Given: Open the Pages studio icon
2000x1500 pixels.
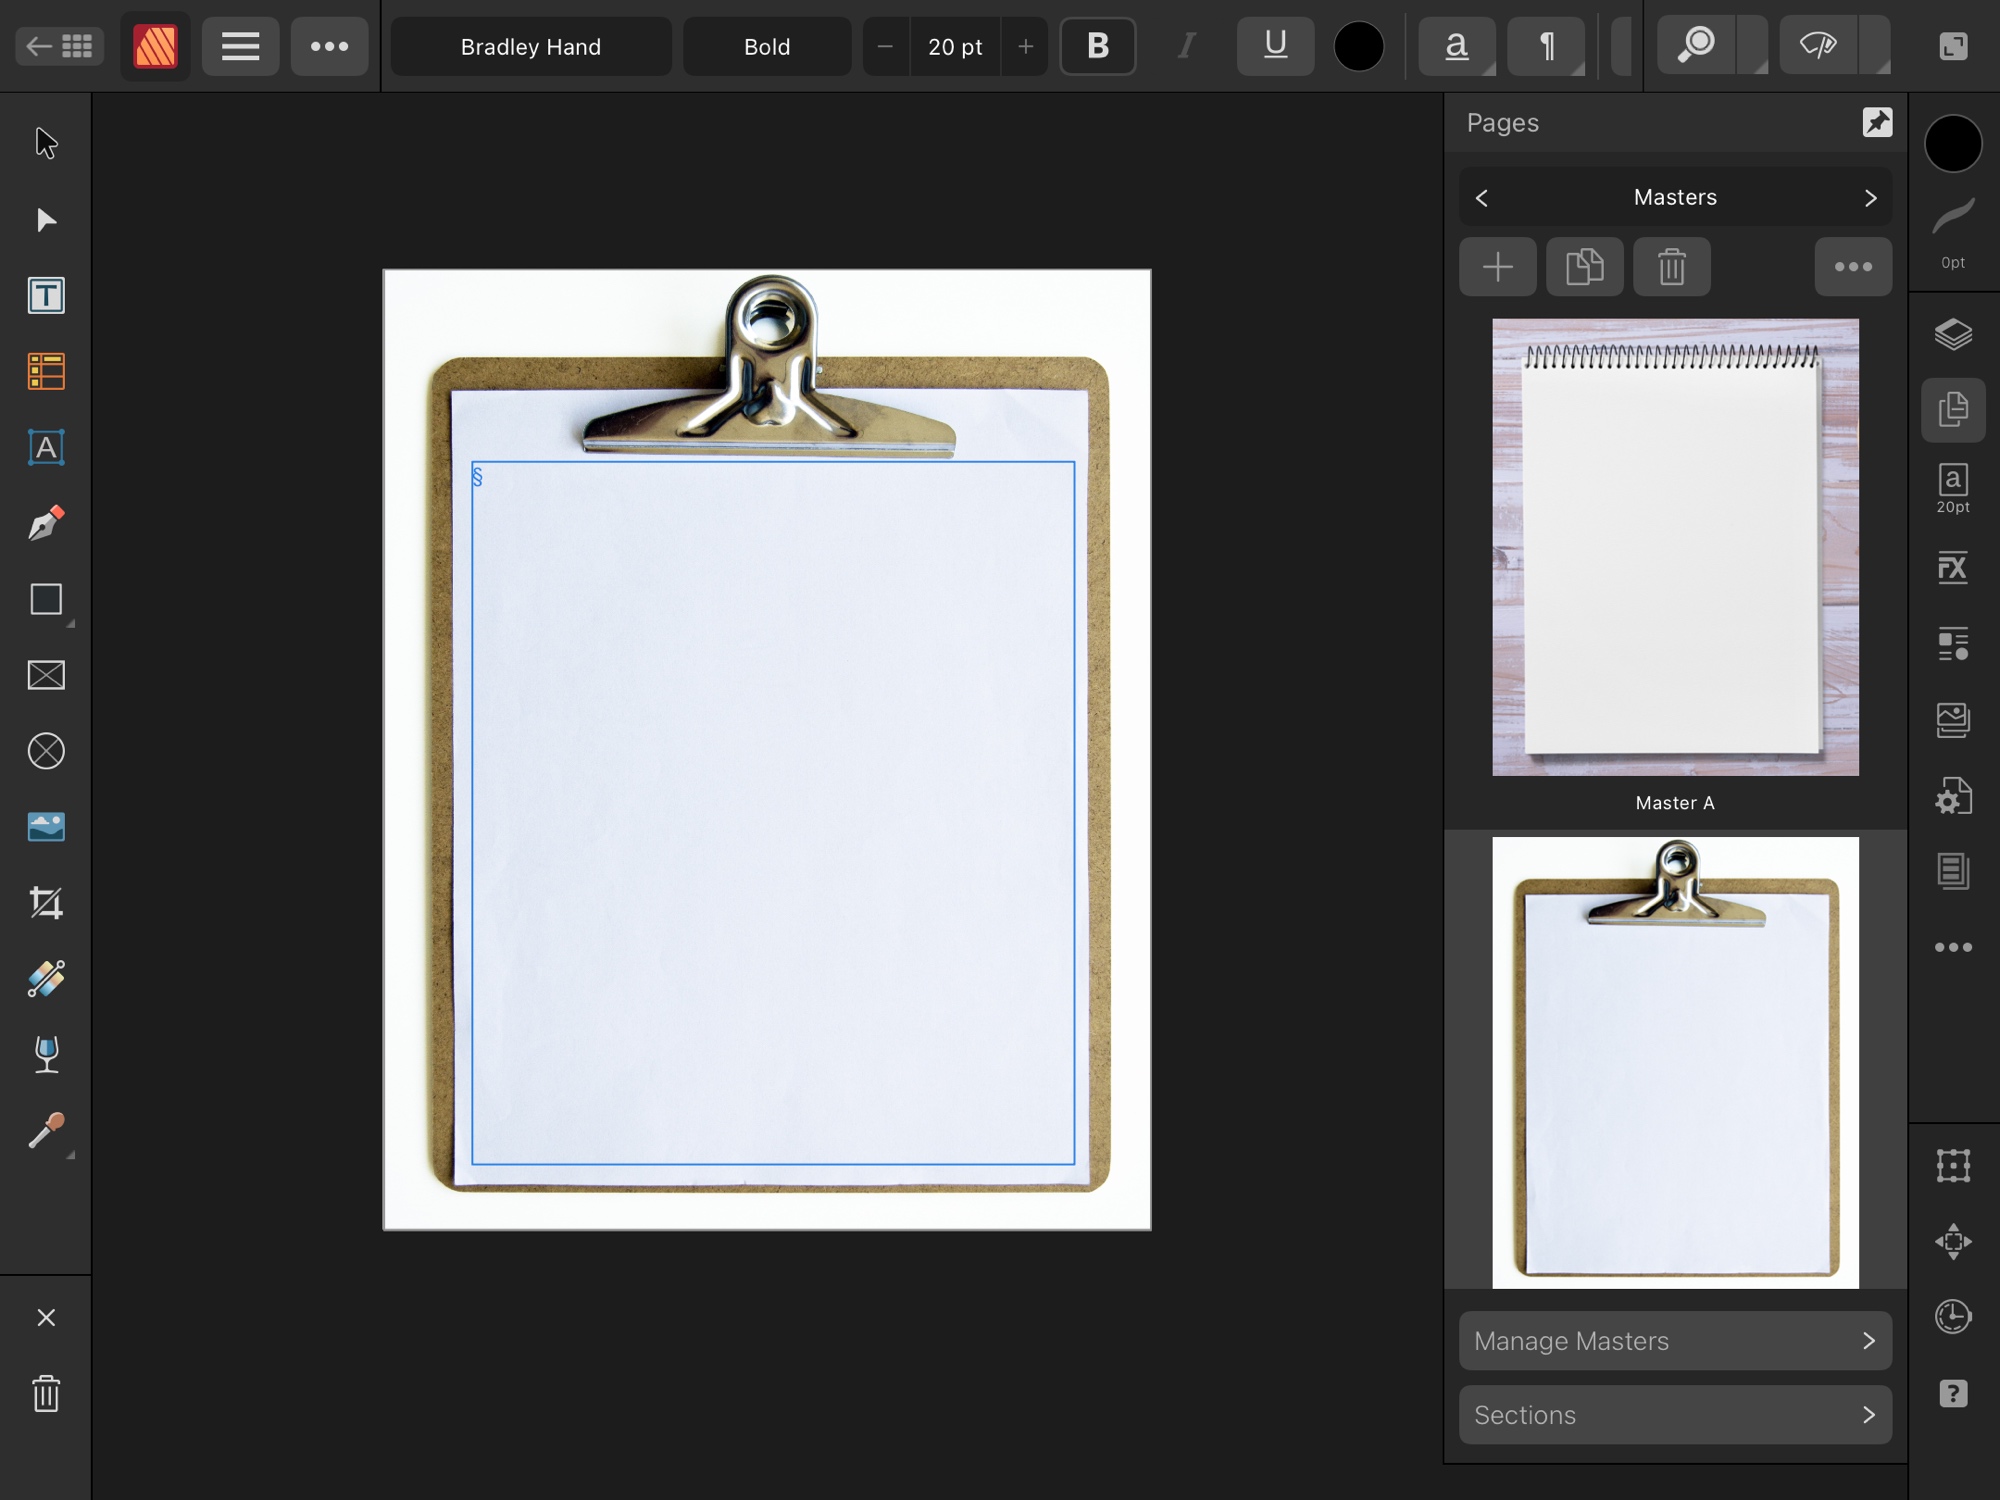Looking at the screenshot, I should (x=1953, y=410).
